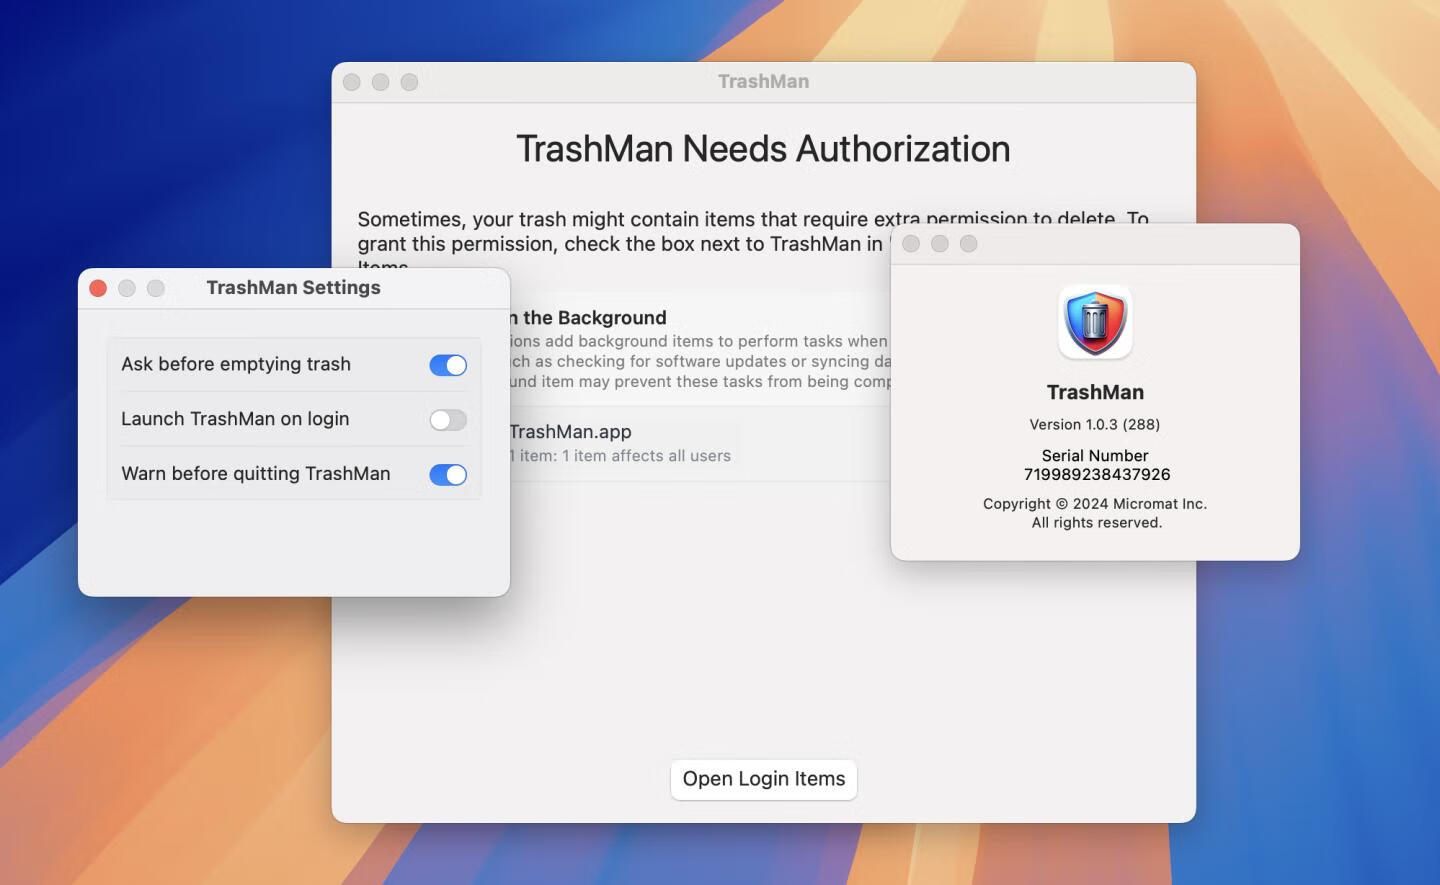The image size is (1440, 885).
Task: Click the TrashMan Needs Authorization heading
Action: (x=763, y=149)
